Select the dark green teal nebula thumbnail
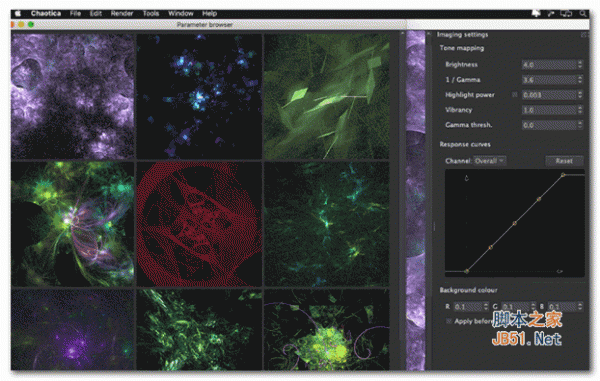 pos(327,224)
